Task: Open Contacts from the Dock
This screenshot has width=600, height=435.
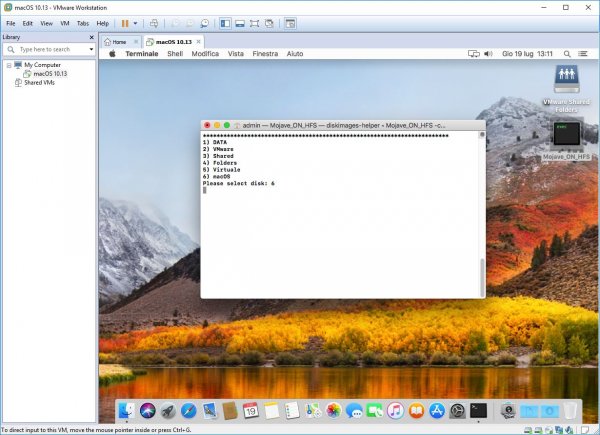Action: 230,411
